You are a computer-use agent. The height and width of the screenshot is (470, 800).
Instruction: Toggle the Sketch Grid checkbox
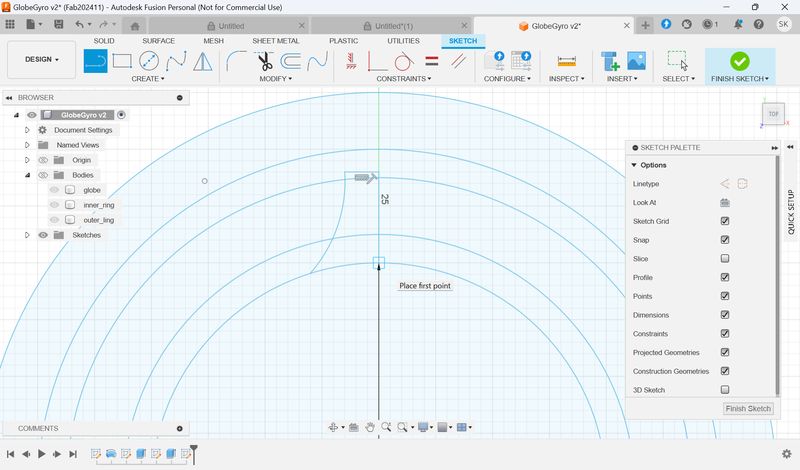724,221
